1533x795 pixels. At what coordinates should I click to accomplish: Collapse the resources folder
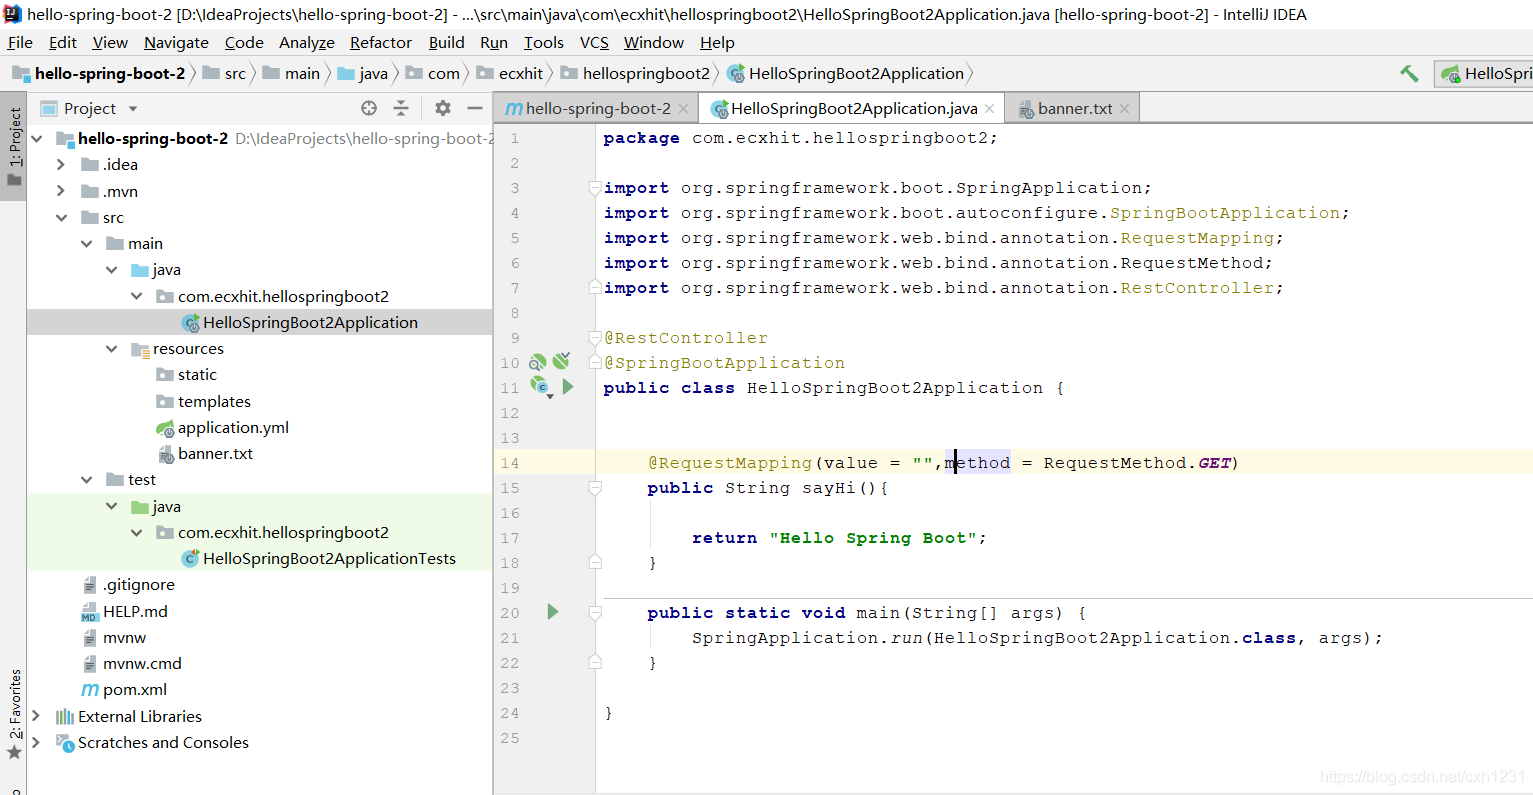111,348
